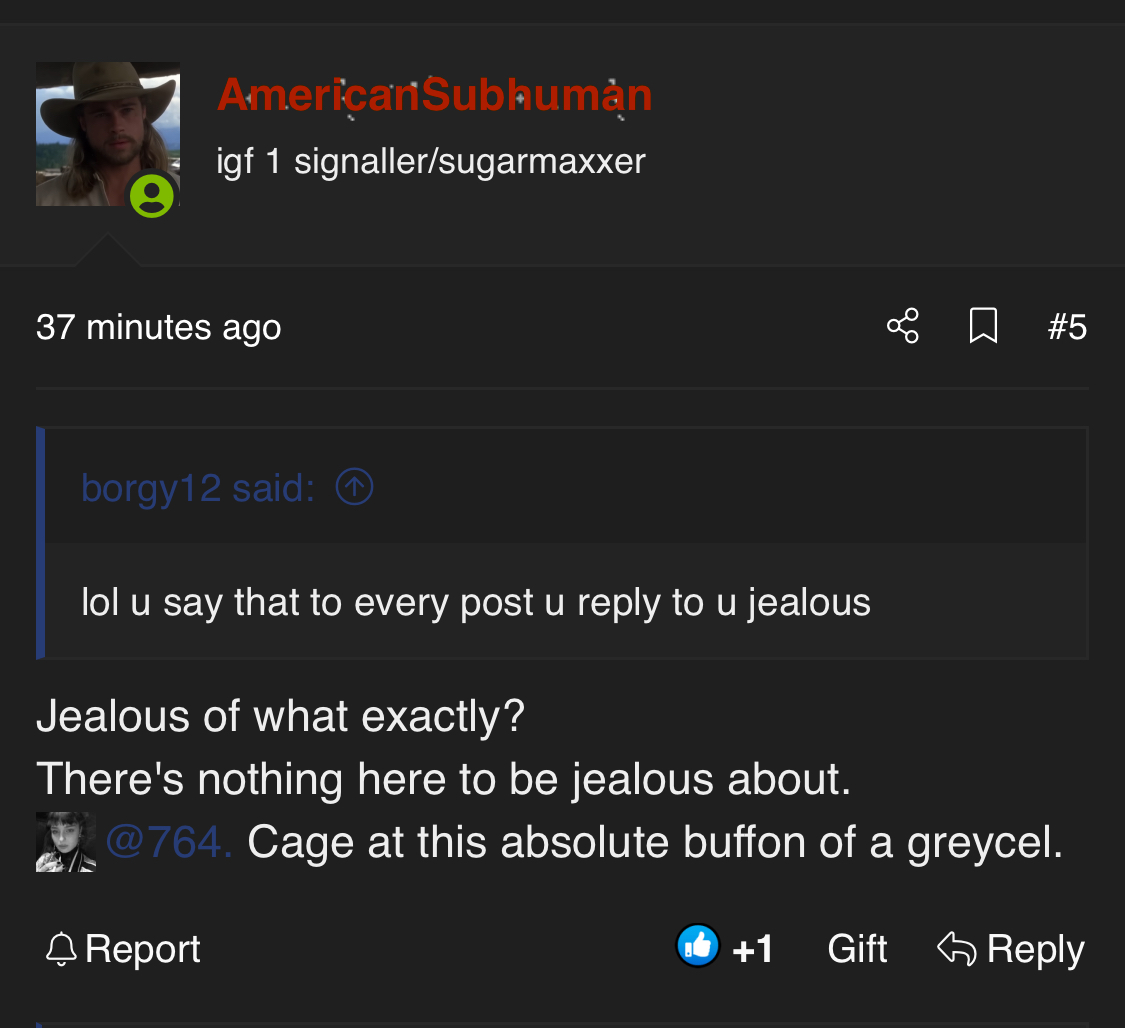Click the blue thumbs-up reaction icon

(x=698, y=946)
